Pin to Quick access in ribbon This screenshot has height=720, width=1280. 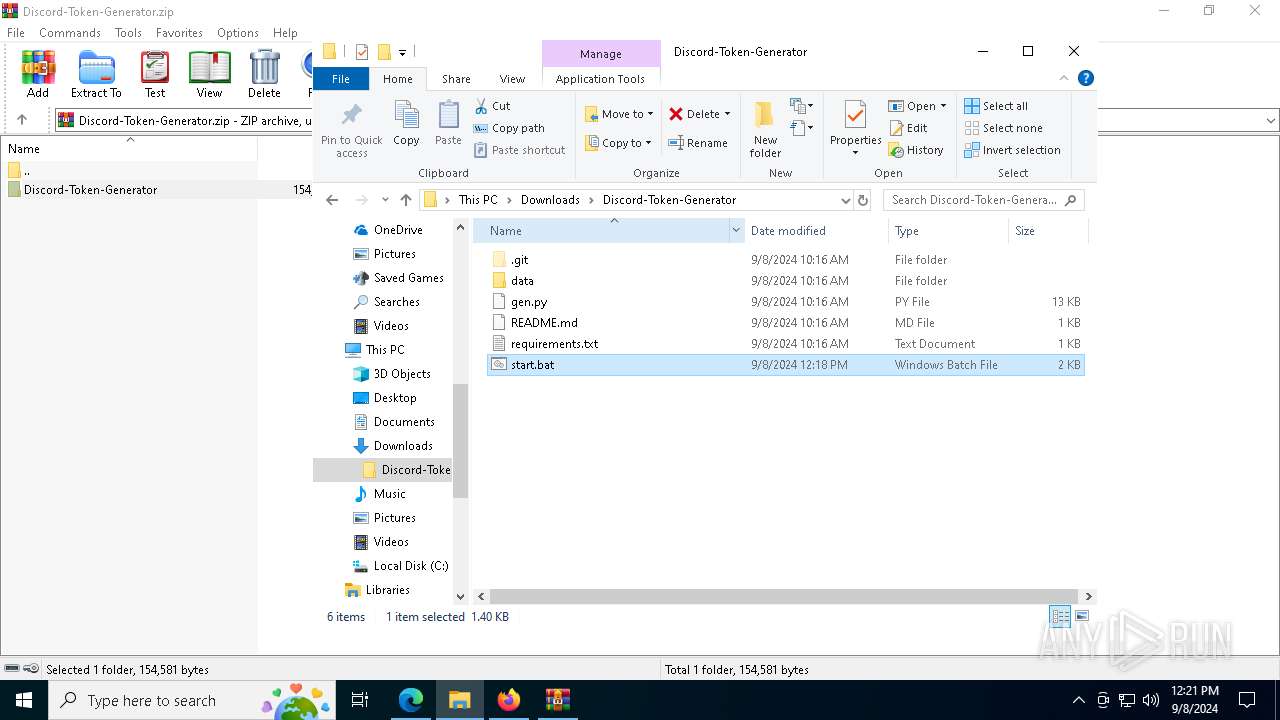pos(351,129)
